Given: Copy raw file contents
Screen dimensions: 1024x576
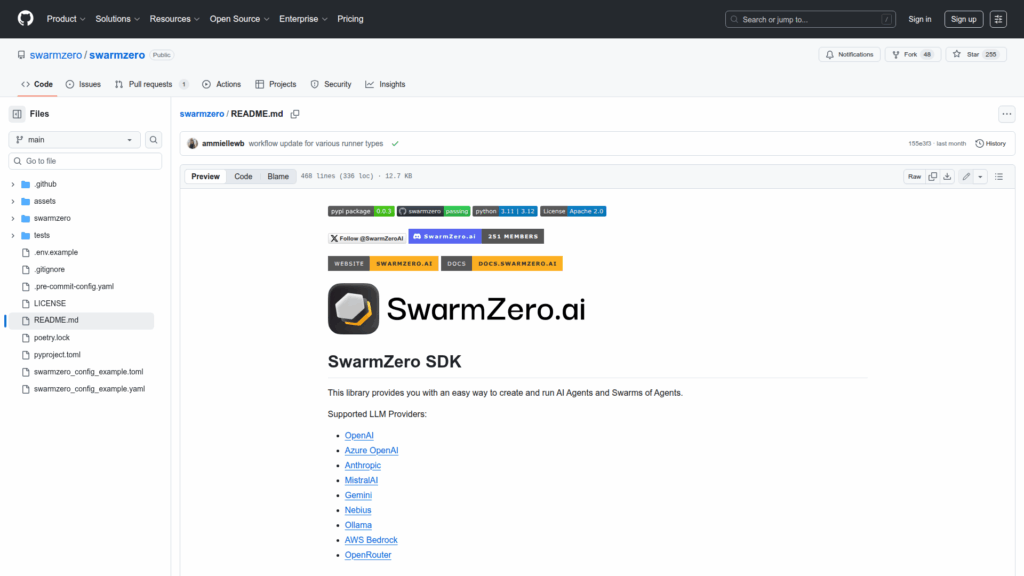Looking at the screenshot, I should coord(932,176).
